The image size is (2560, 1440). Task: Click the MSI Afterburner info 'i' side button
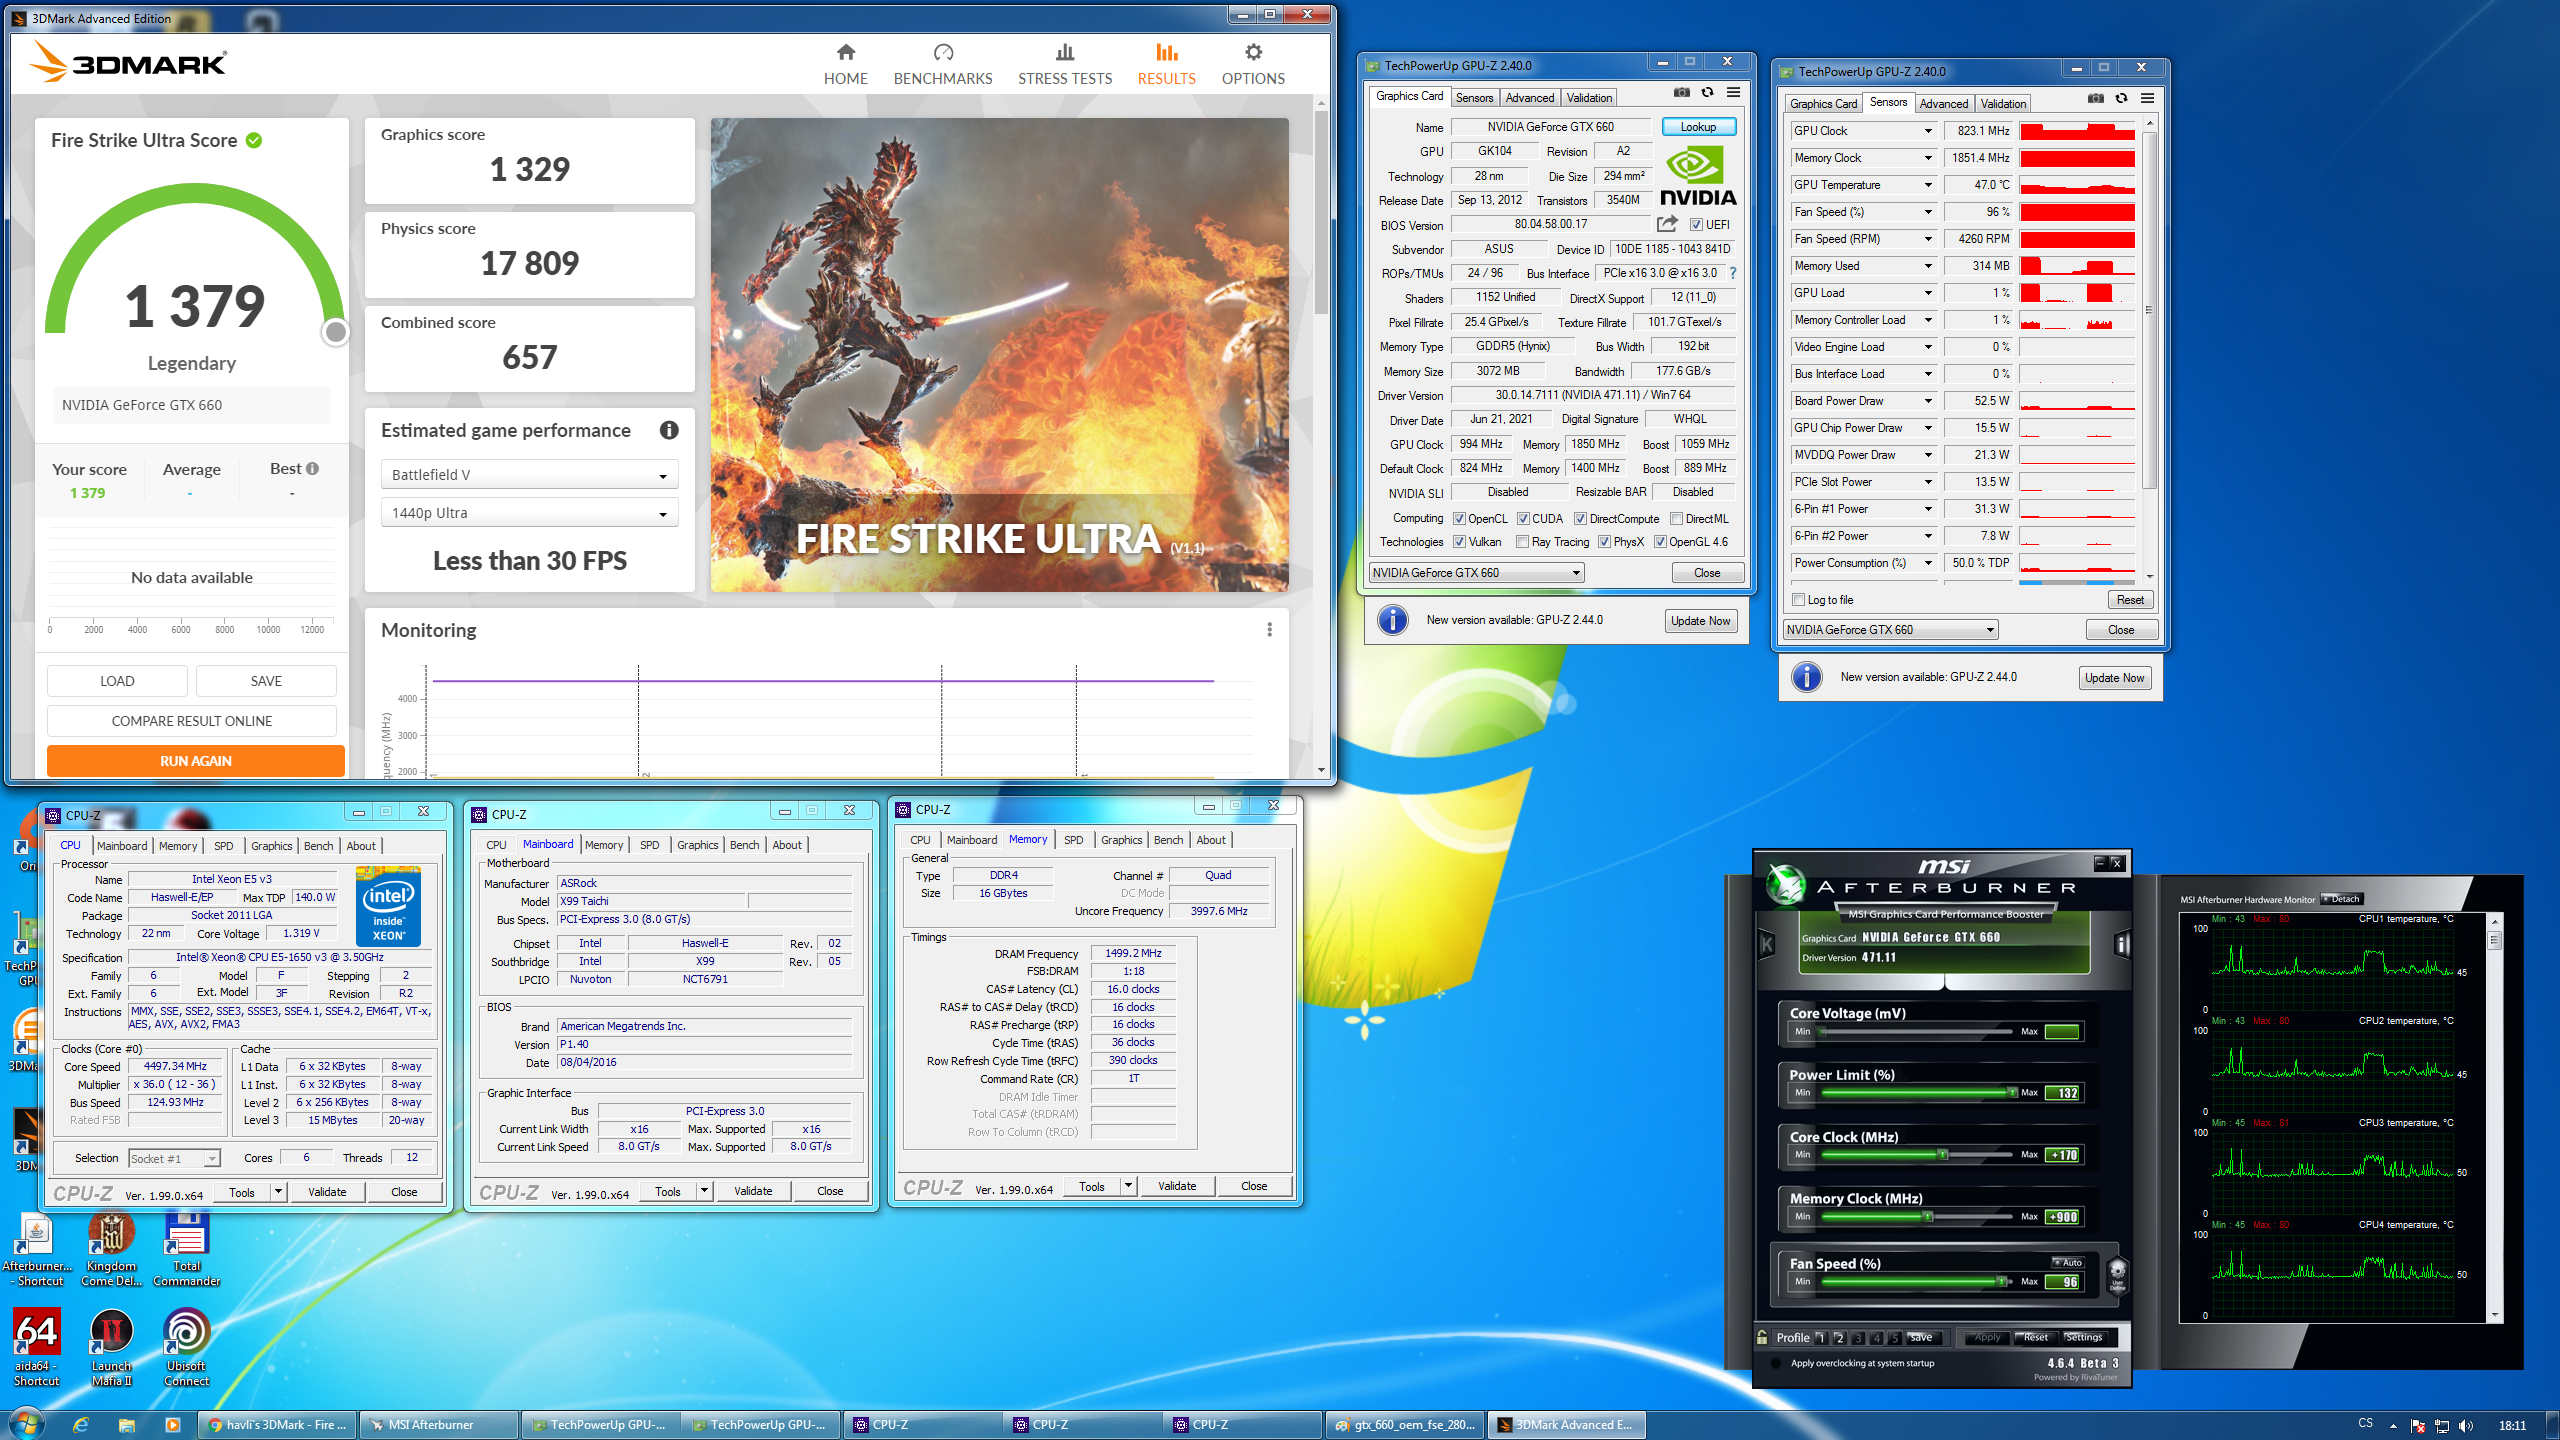point(2122,944)
